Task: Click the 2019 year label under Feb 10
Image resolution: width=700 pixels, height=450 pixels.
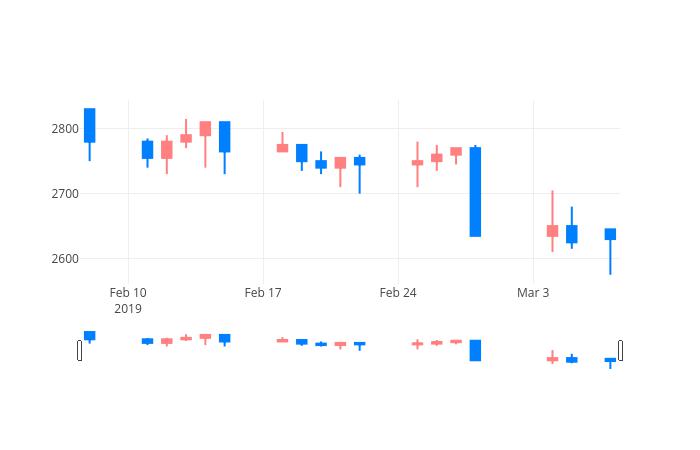Action: coord(128,309)
